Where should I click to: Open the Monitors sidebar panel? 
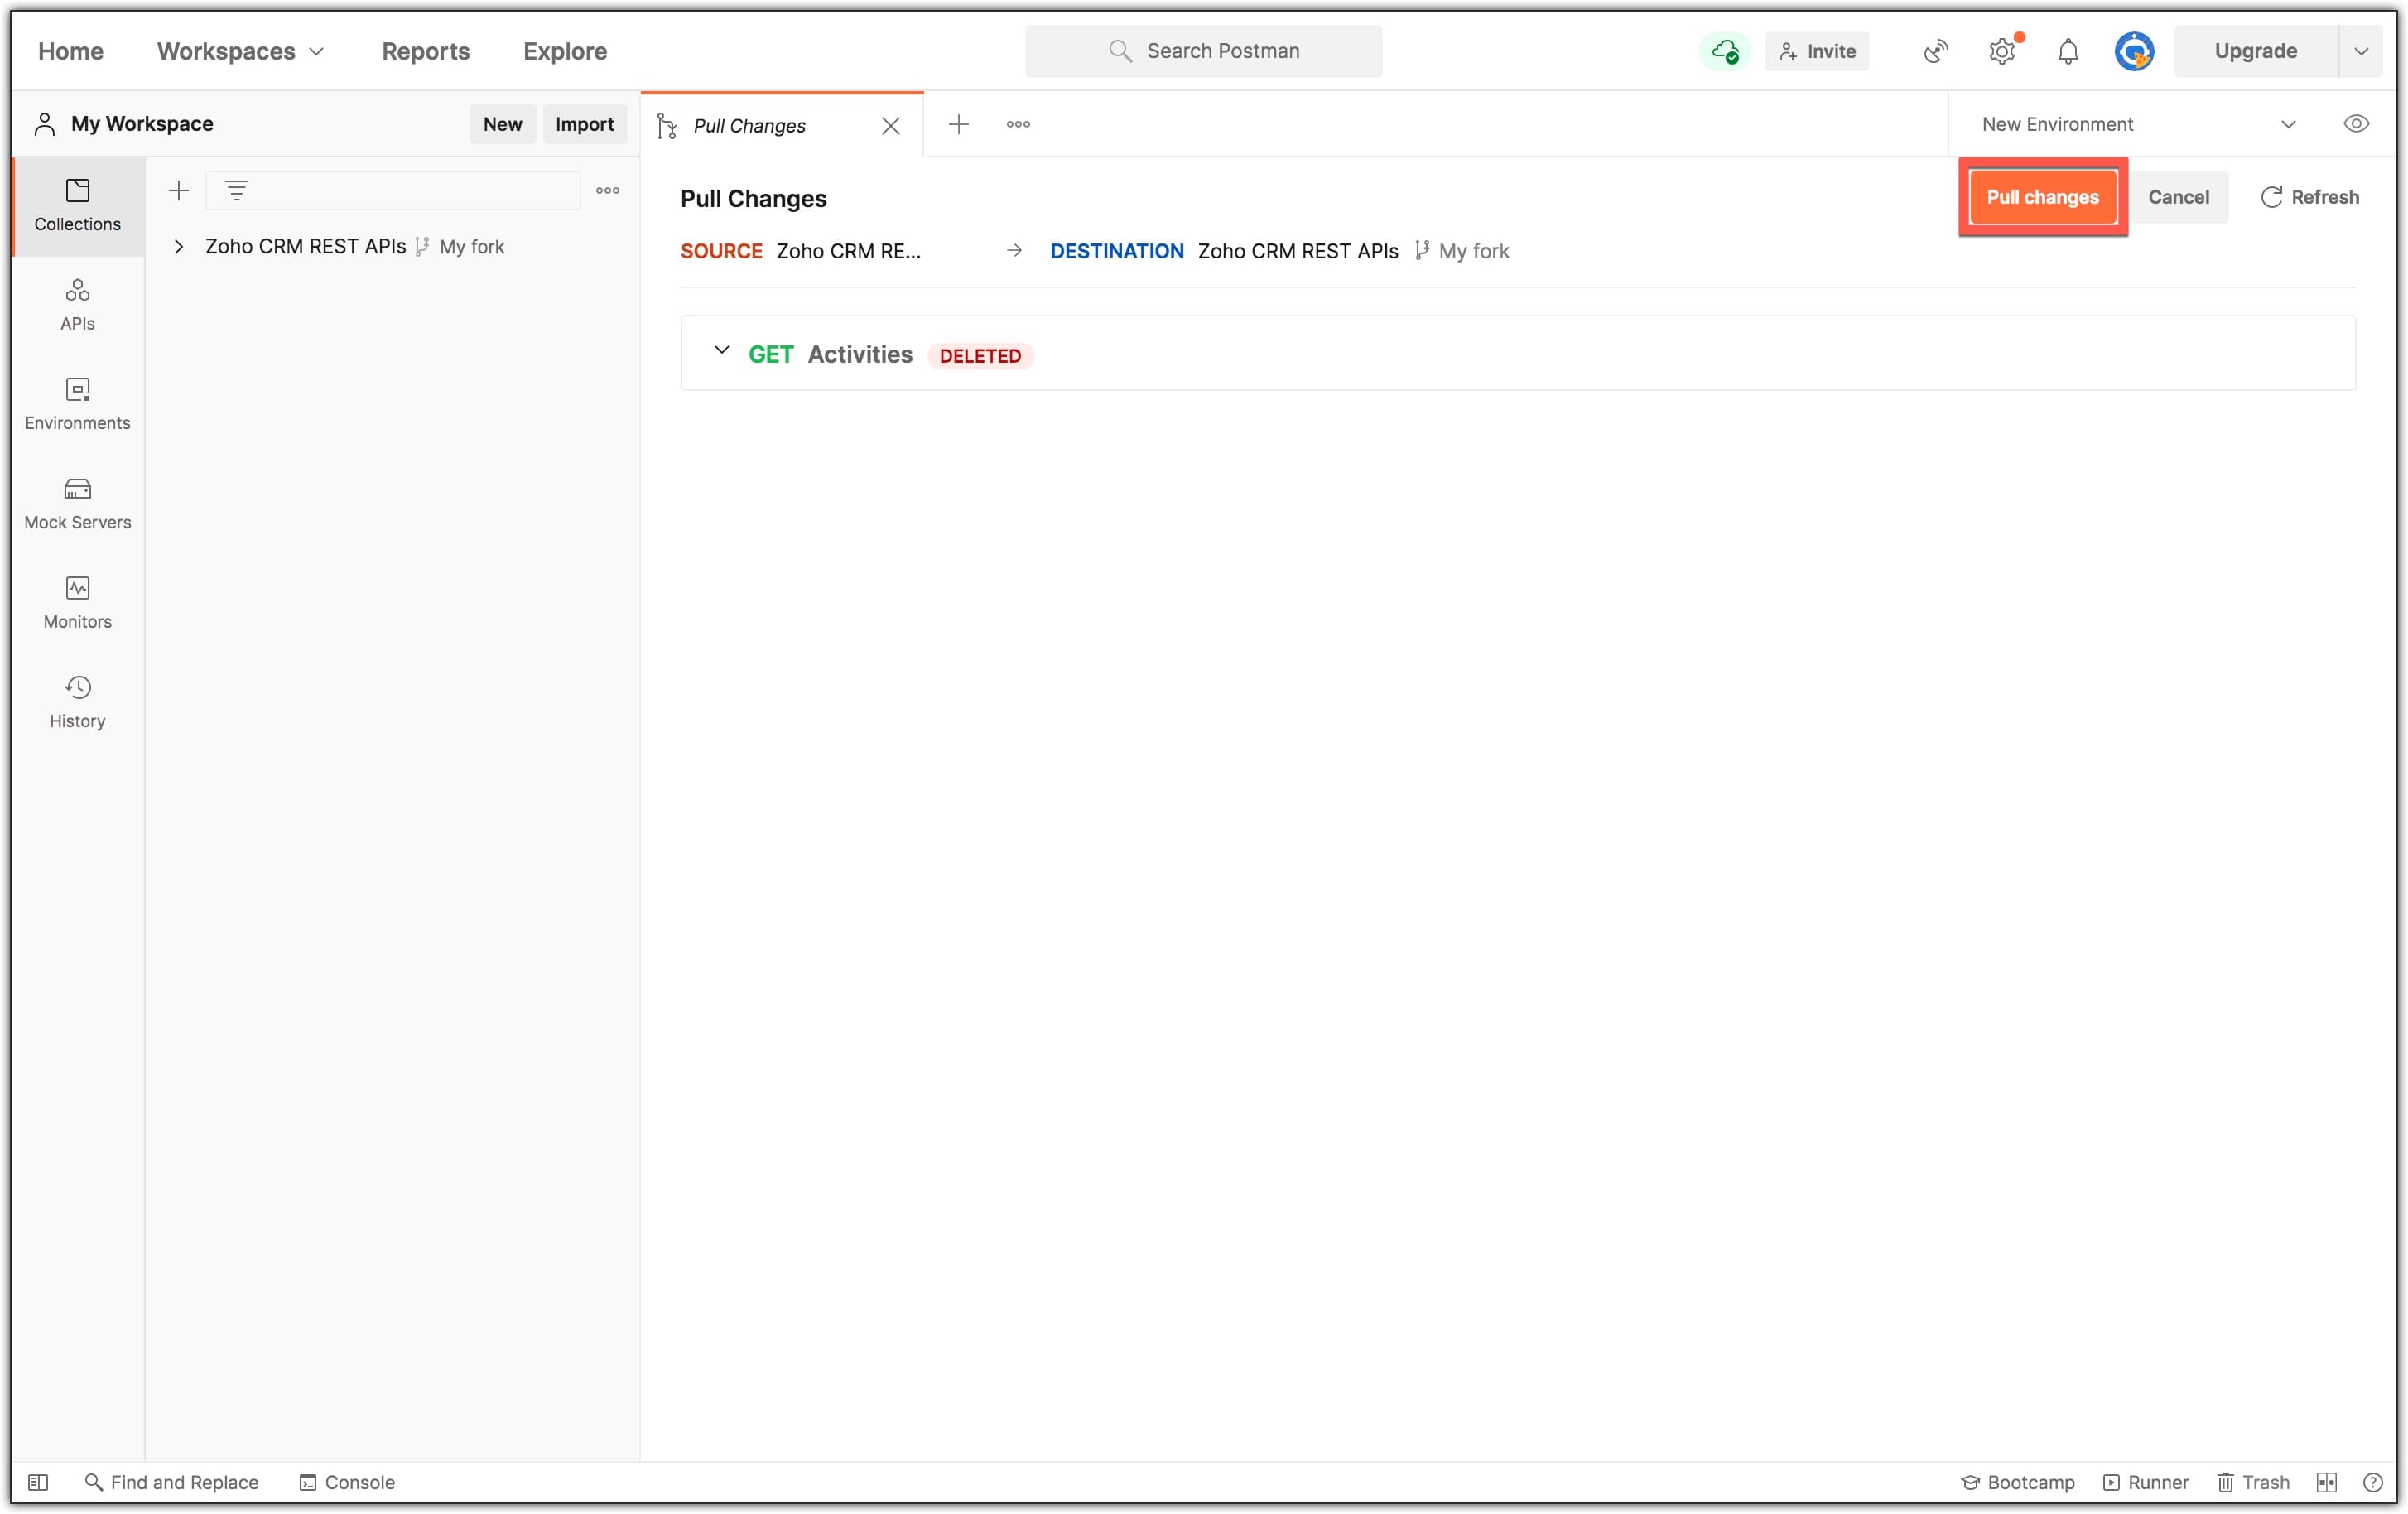77,602
